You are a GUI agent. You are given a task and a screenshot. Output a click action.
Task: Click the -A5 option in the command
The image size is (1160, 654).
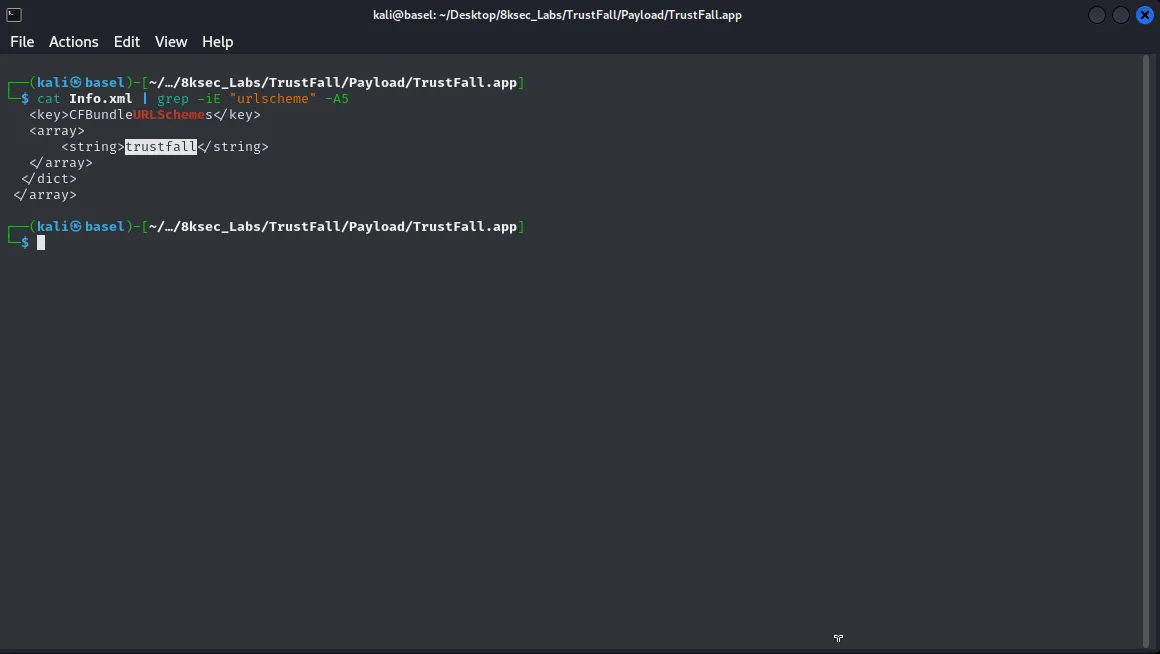(x=337, y=98)
